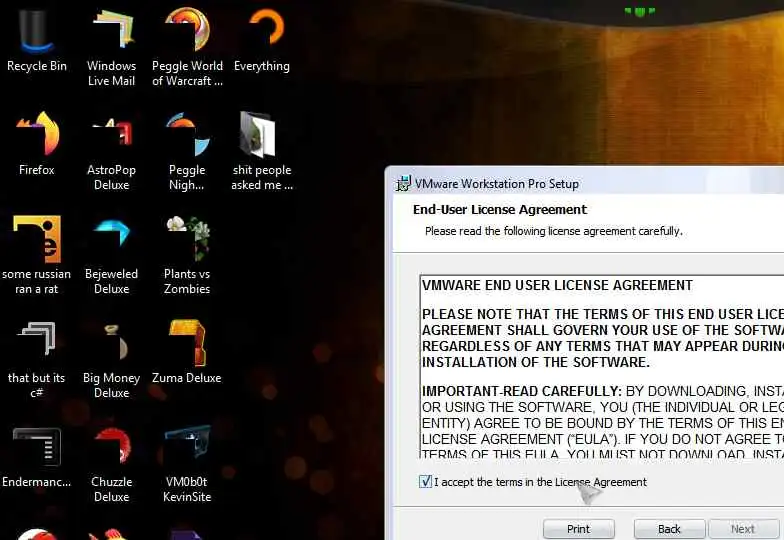Click the Back button in setup
Screen dimensions: 784x540
tap(669, 529)
